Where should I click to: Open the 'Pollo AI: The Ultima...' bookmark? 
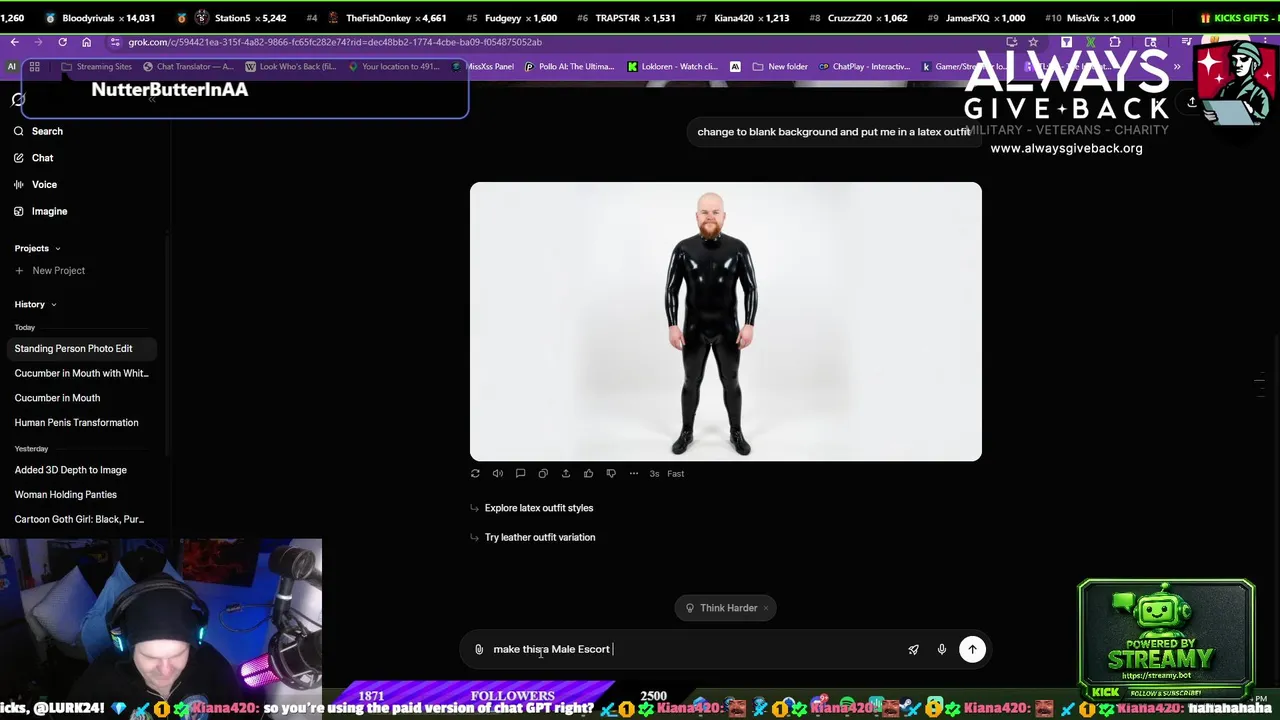point(569,67)
